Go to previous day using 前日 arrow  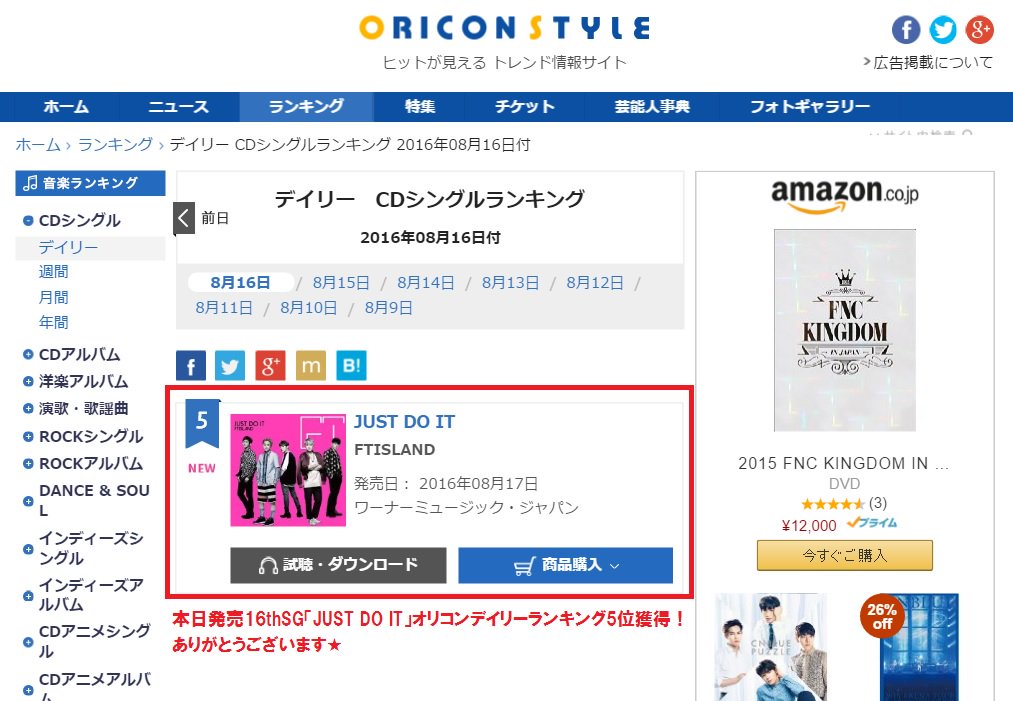coord(184,218)
